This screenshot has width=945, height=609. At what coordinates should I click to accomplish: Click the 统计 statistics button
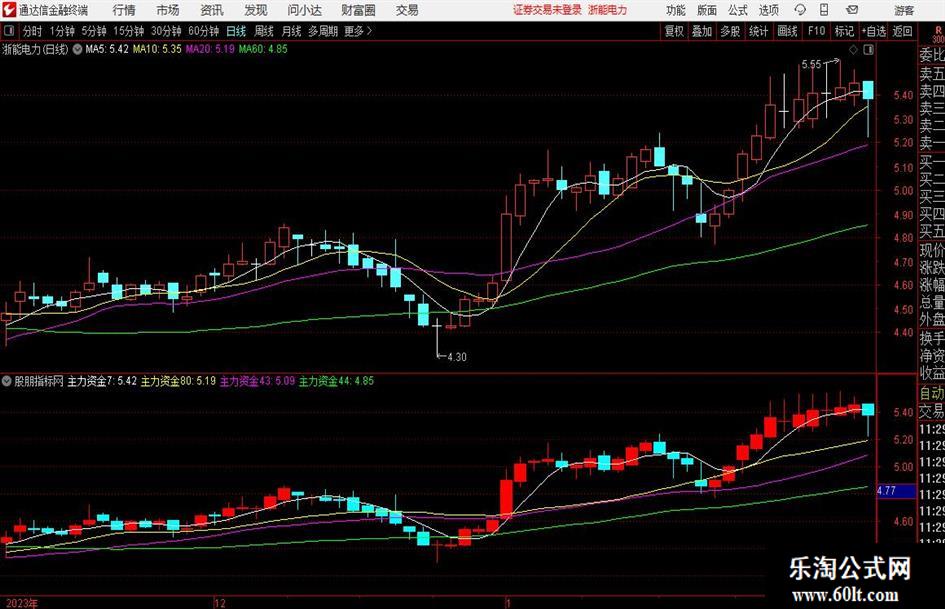tap(758, 31)
